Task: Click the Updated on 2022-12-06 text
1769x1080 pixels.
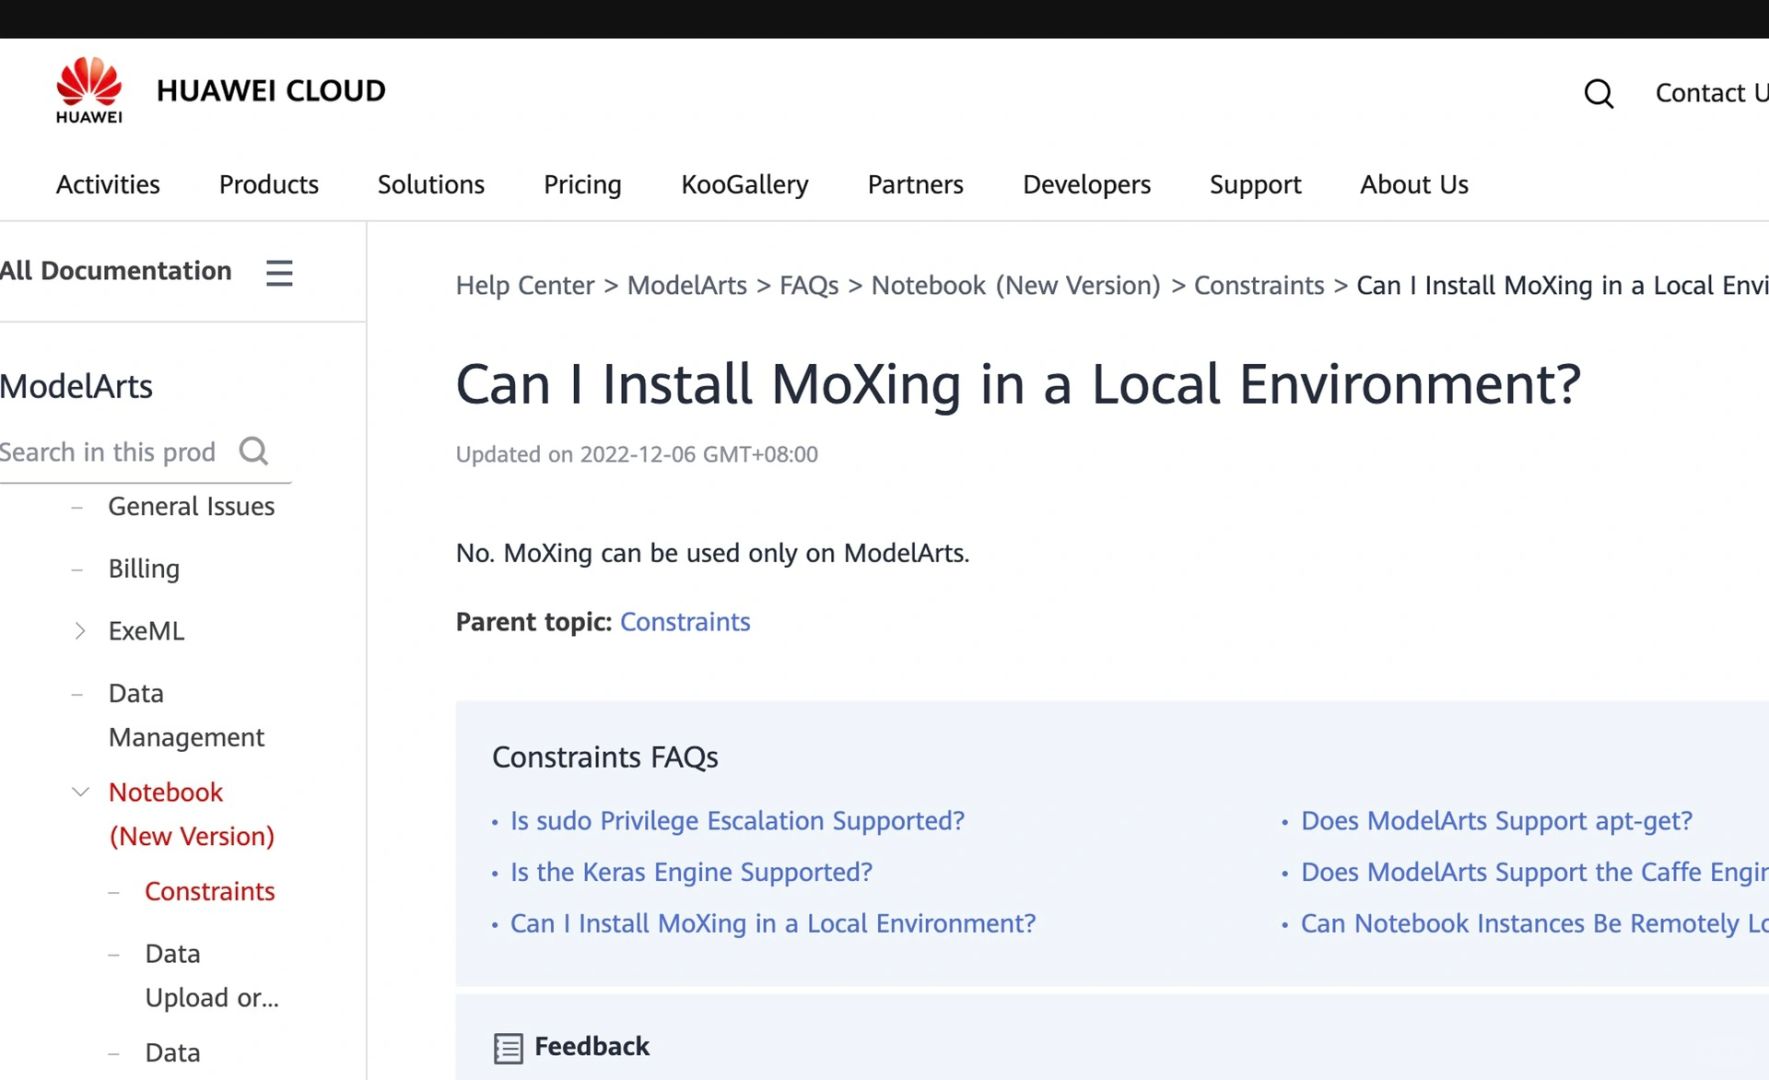Action: pos(637,455)
